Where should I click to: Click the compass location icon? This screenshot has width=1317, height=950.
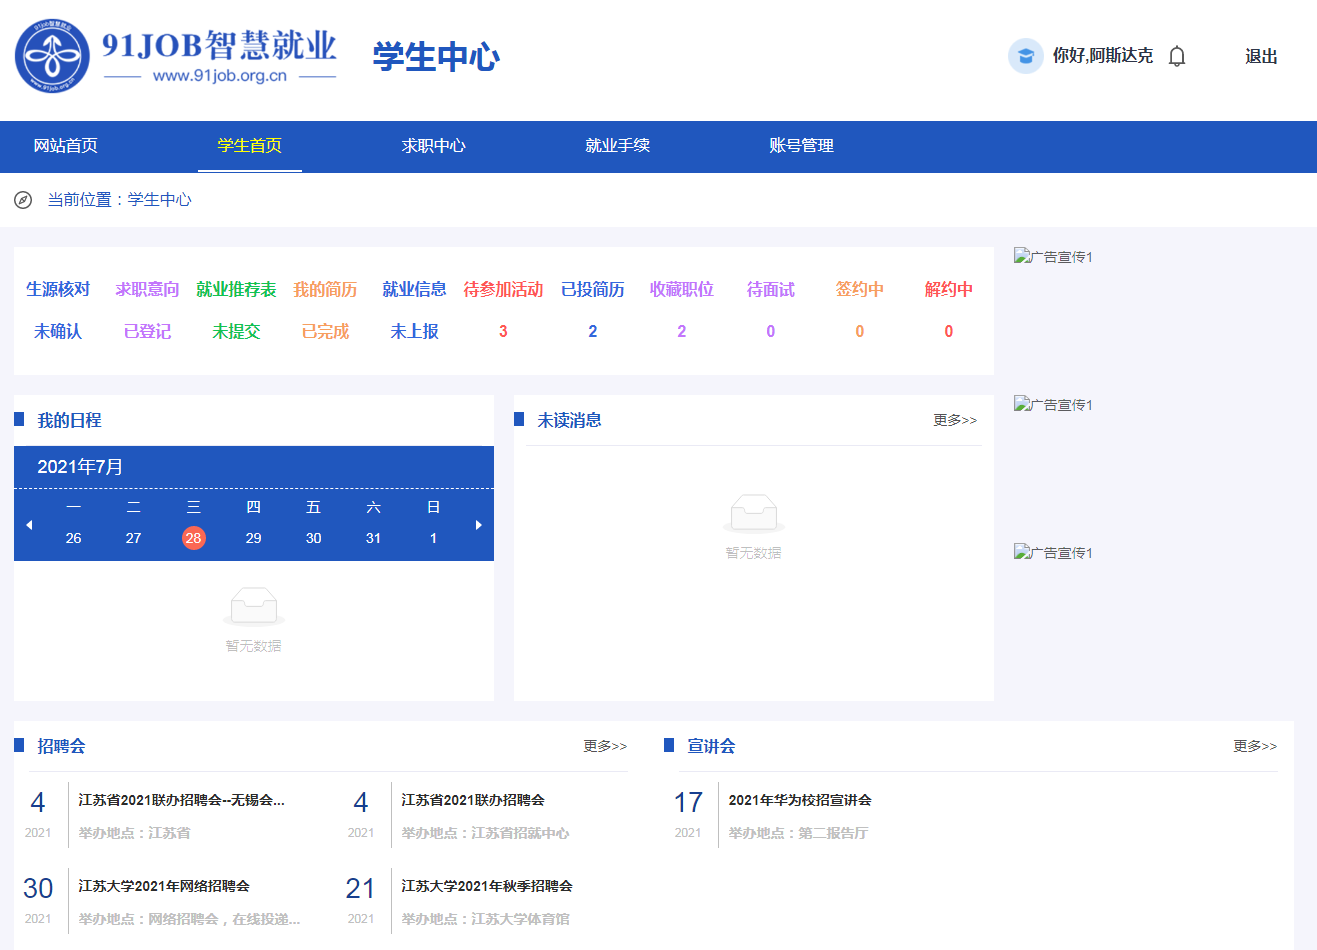click(x=23, y=200)
